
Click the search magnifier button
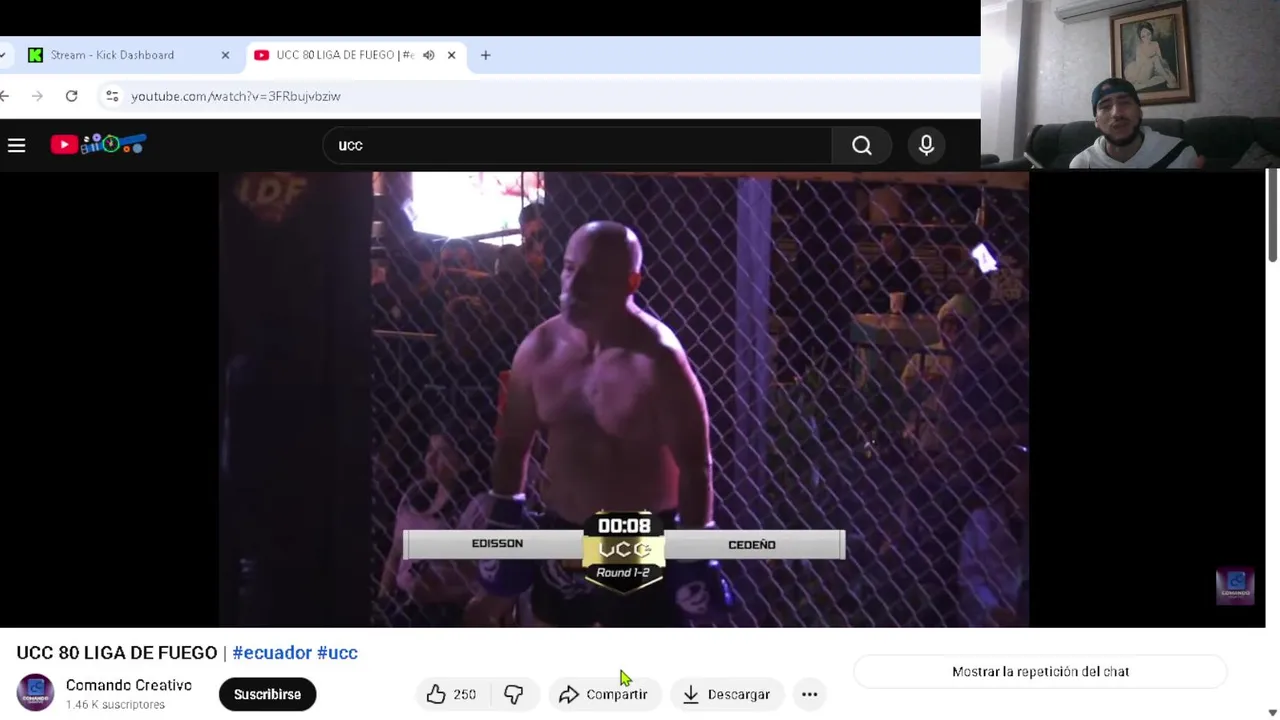[862, 146]
